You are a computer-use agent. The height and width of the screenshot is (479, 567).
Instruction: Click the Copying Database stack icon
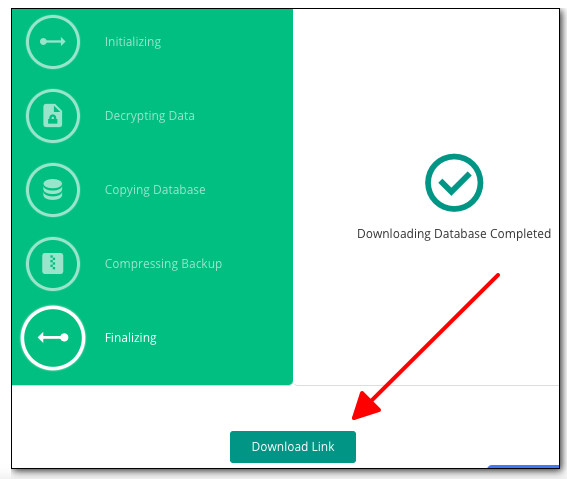[x=53, y=189]
